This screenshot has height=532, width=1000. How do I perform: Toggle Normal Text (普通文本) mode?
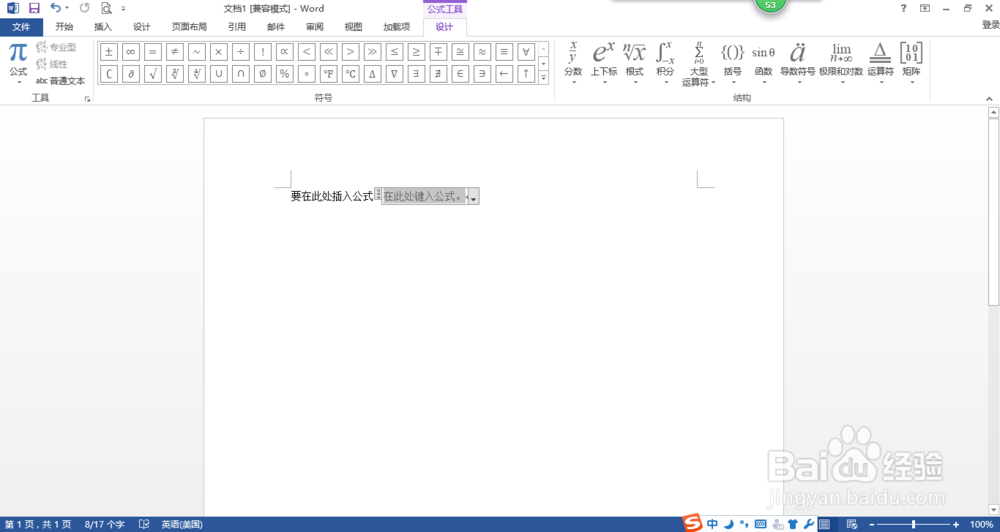pyautogui.click(x=60, y=81)
